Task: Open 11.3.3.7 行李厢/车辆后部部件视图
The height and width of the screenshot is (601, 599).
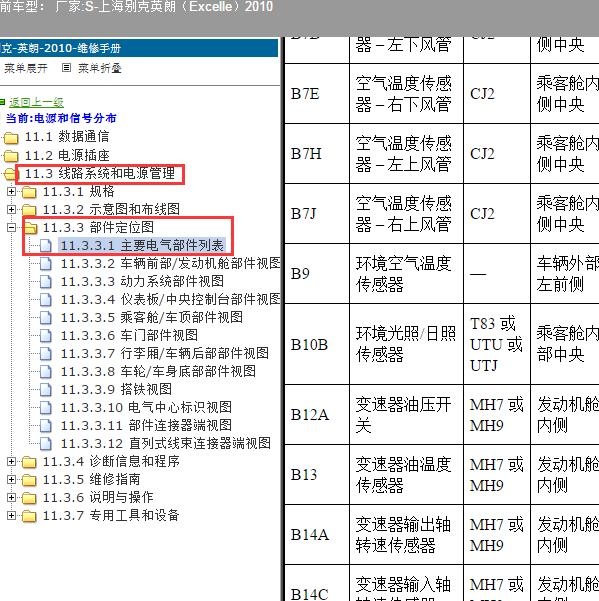Action: pyautogui.click(x=165, y=353)
